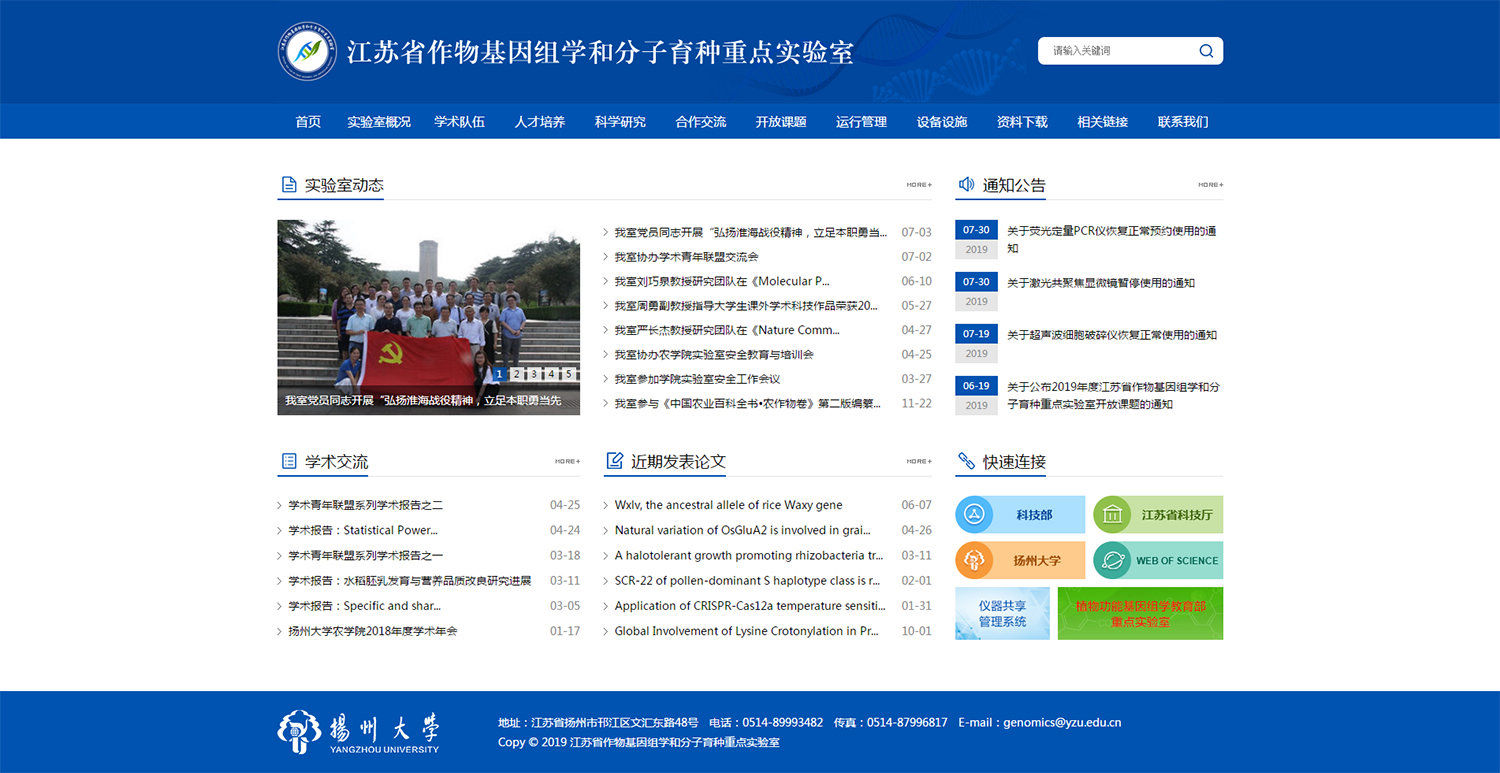Open the 实验室概况 menu item
The height and width of the screenshot is (773, 1500).
click(x=379, y=122)
